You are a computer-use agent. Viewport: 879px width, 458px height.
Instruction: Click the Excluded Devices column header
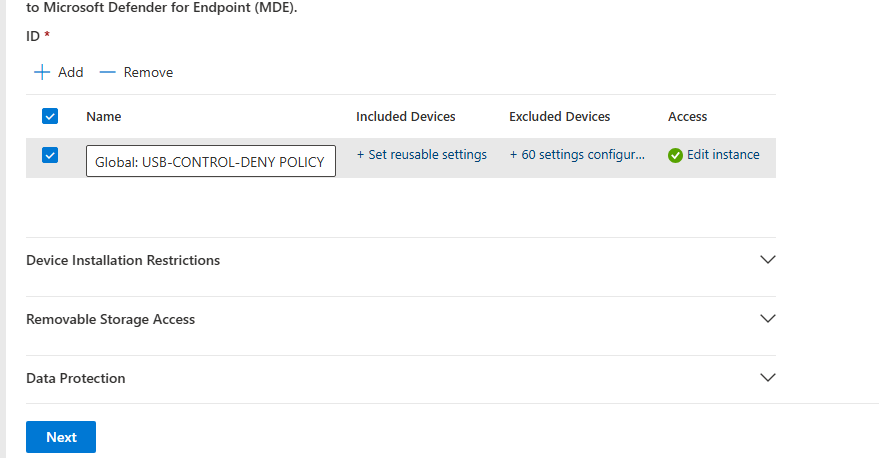(x=559, y=117)
